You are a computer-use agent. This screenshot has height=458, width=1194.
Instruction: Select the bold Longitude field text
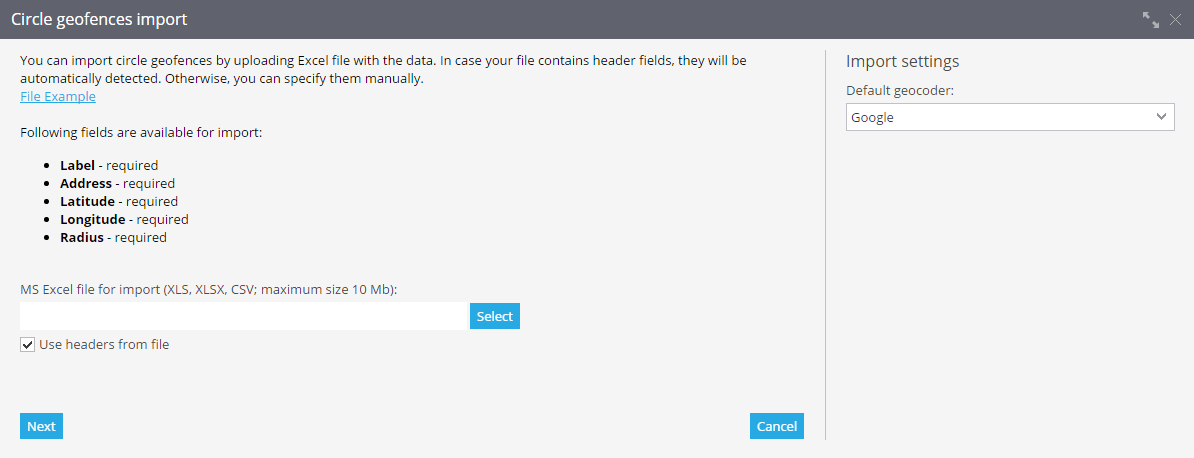93,219
